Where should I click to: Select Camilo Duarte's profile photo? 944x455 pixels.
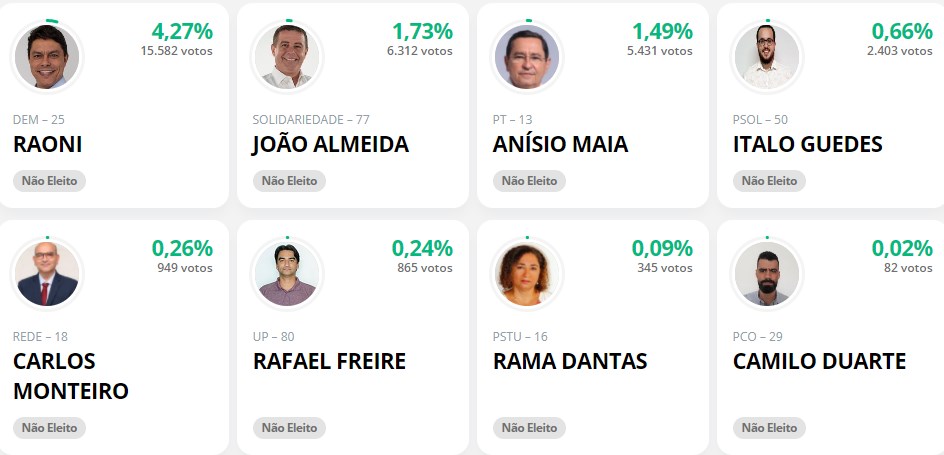[767, 274]
